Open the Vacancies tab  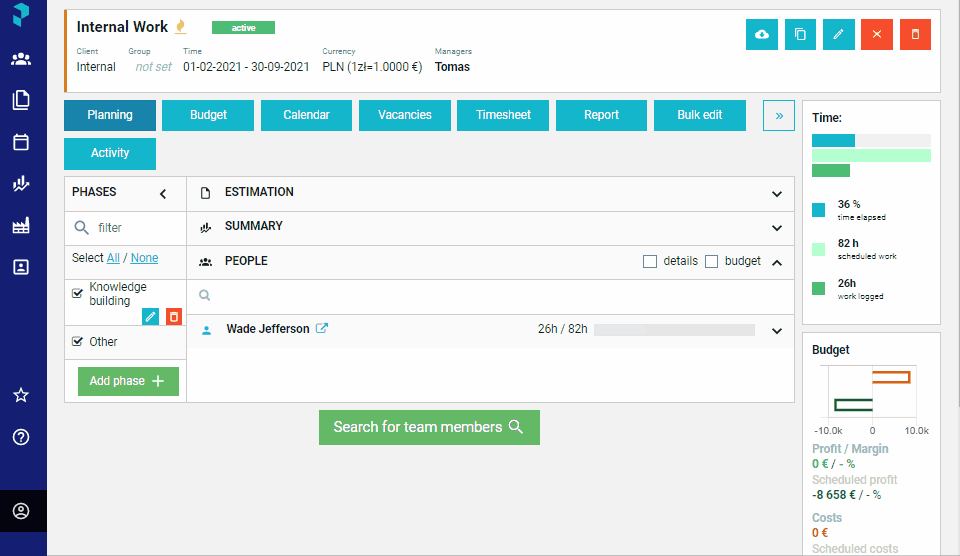pyautogui.click(x=405, y=115)
